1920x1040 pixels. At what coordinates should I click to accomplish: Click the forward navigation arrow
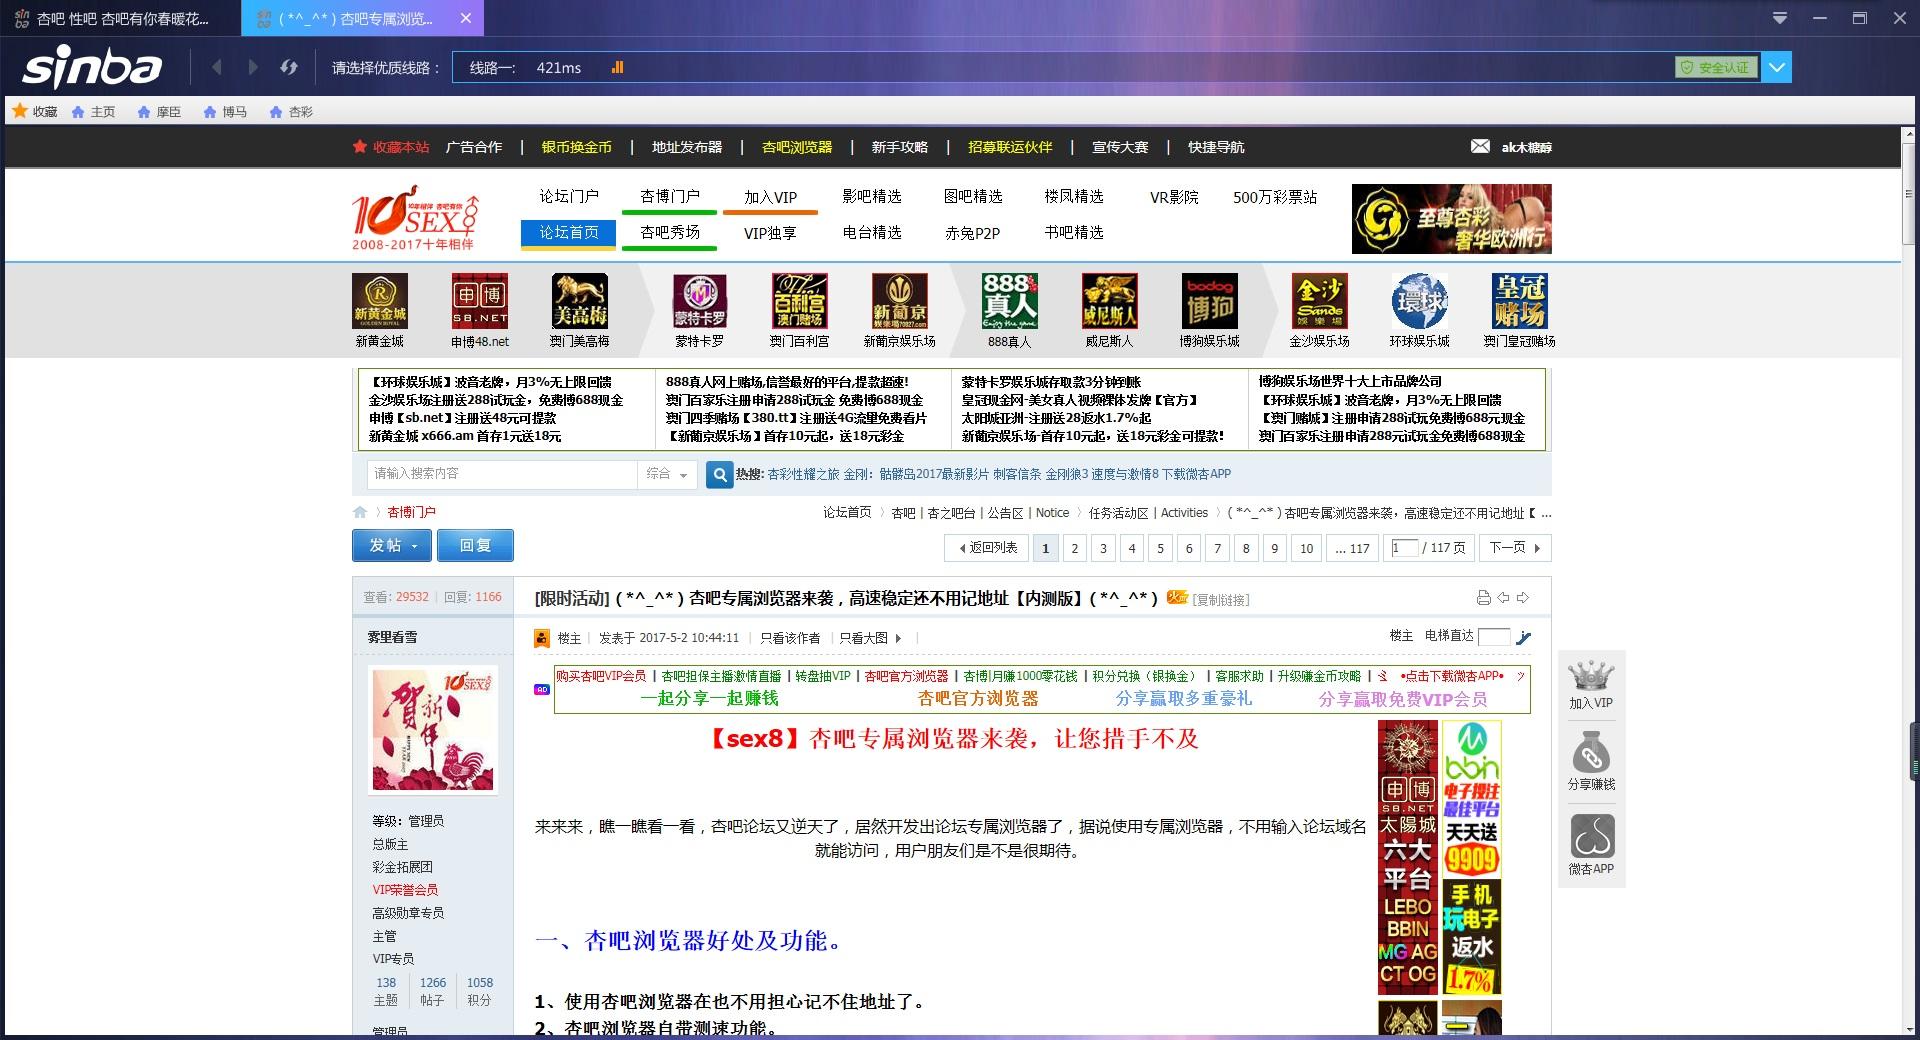(x=252, y=67)
